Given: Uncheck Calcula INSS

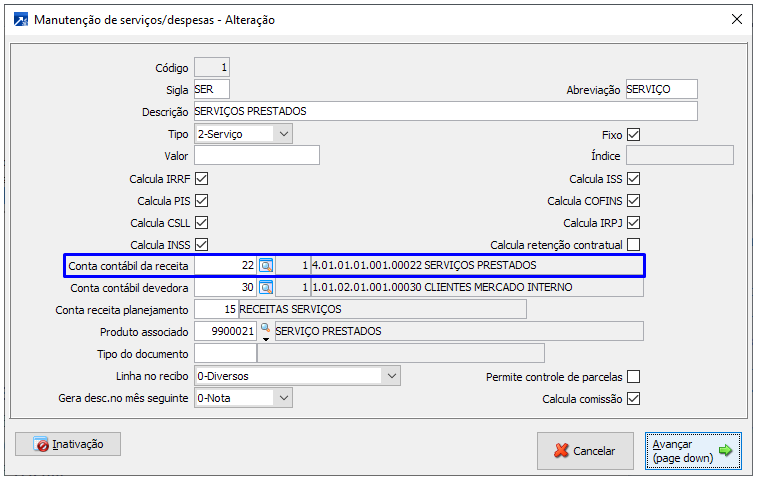Looking at the screenshot, I should pos(201,244).
